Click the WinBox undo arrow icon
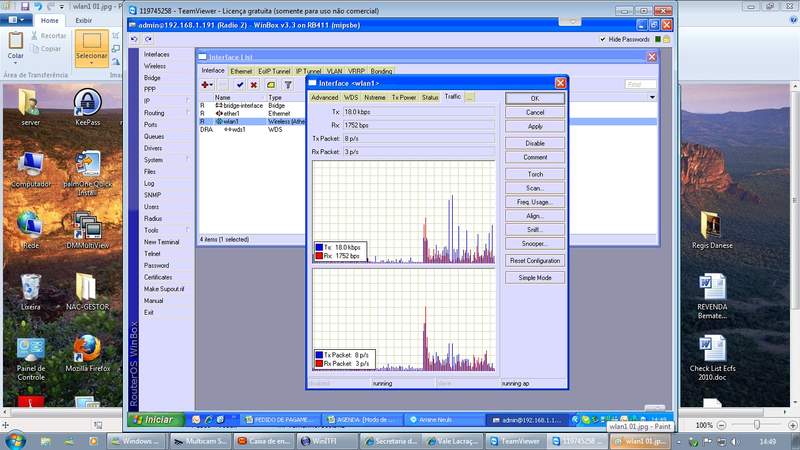 coord(135,39)
